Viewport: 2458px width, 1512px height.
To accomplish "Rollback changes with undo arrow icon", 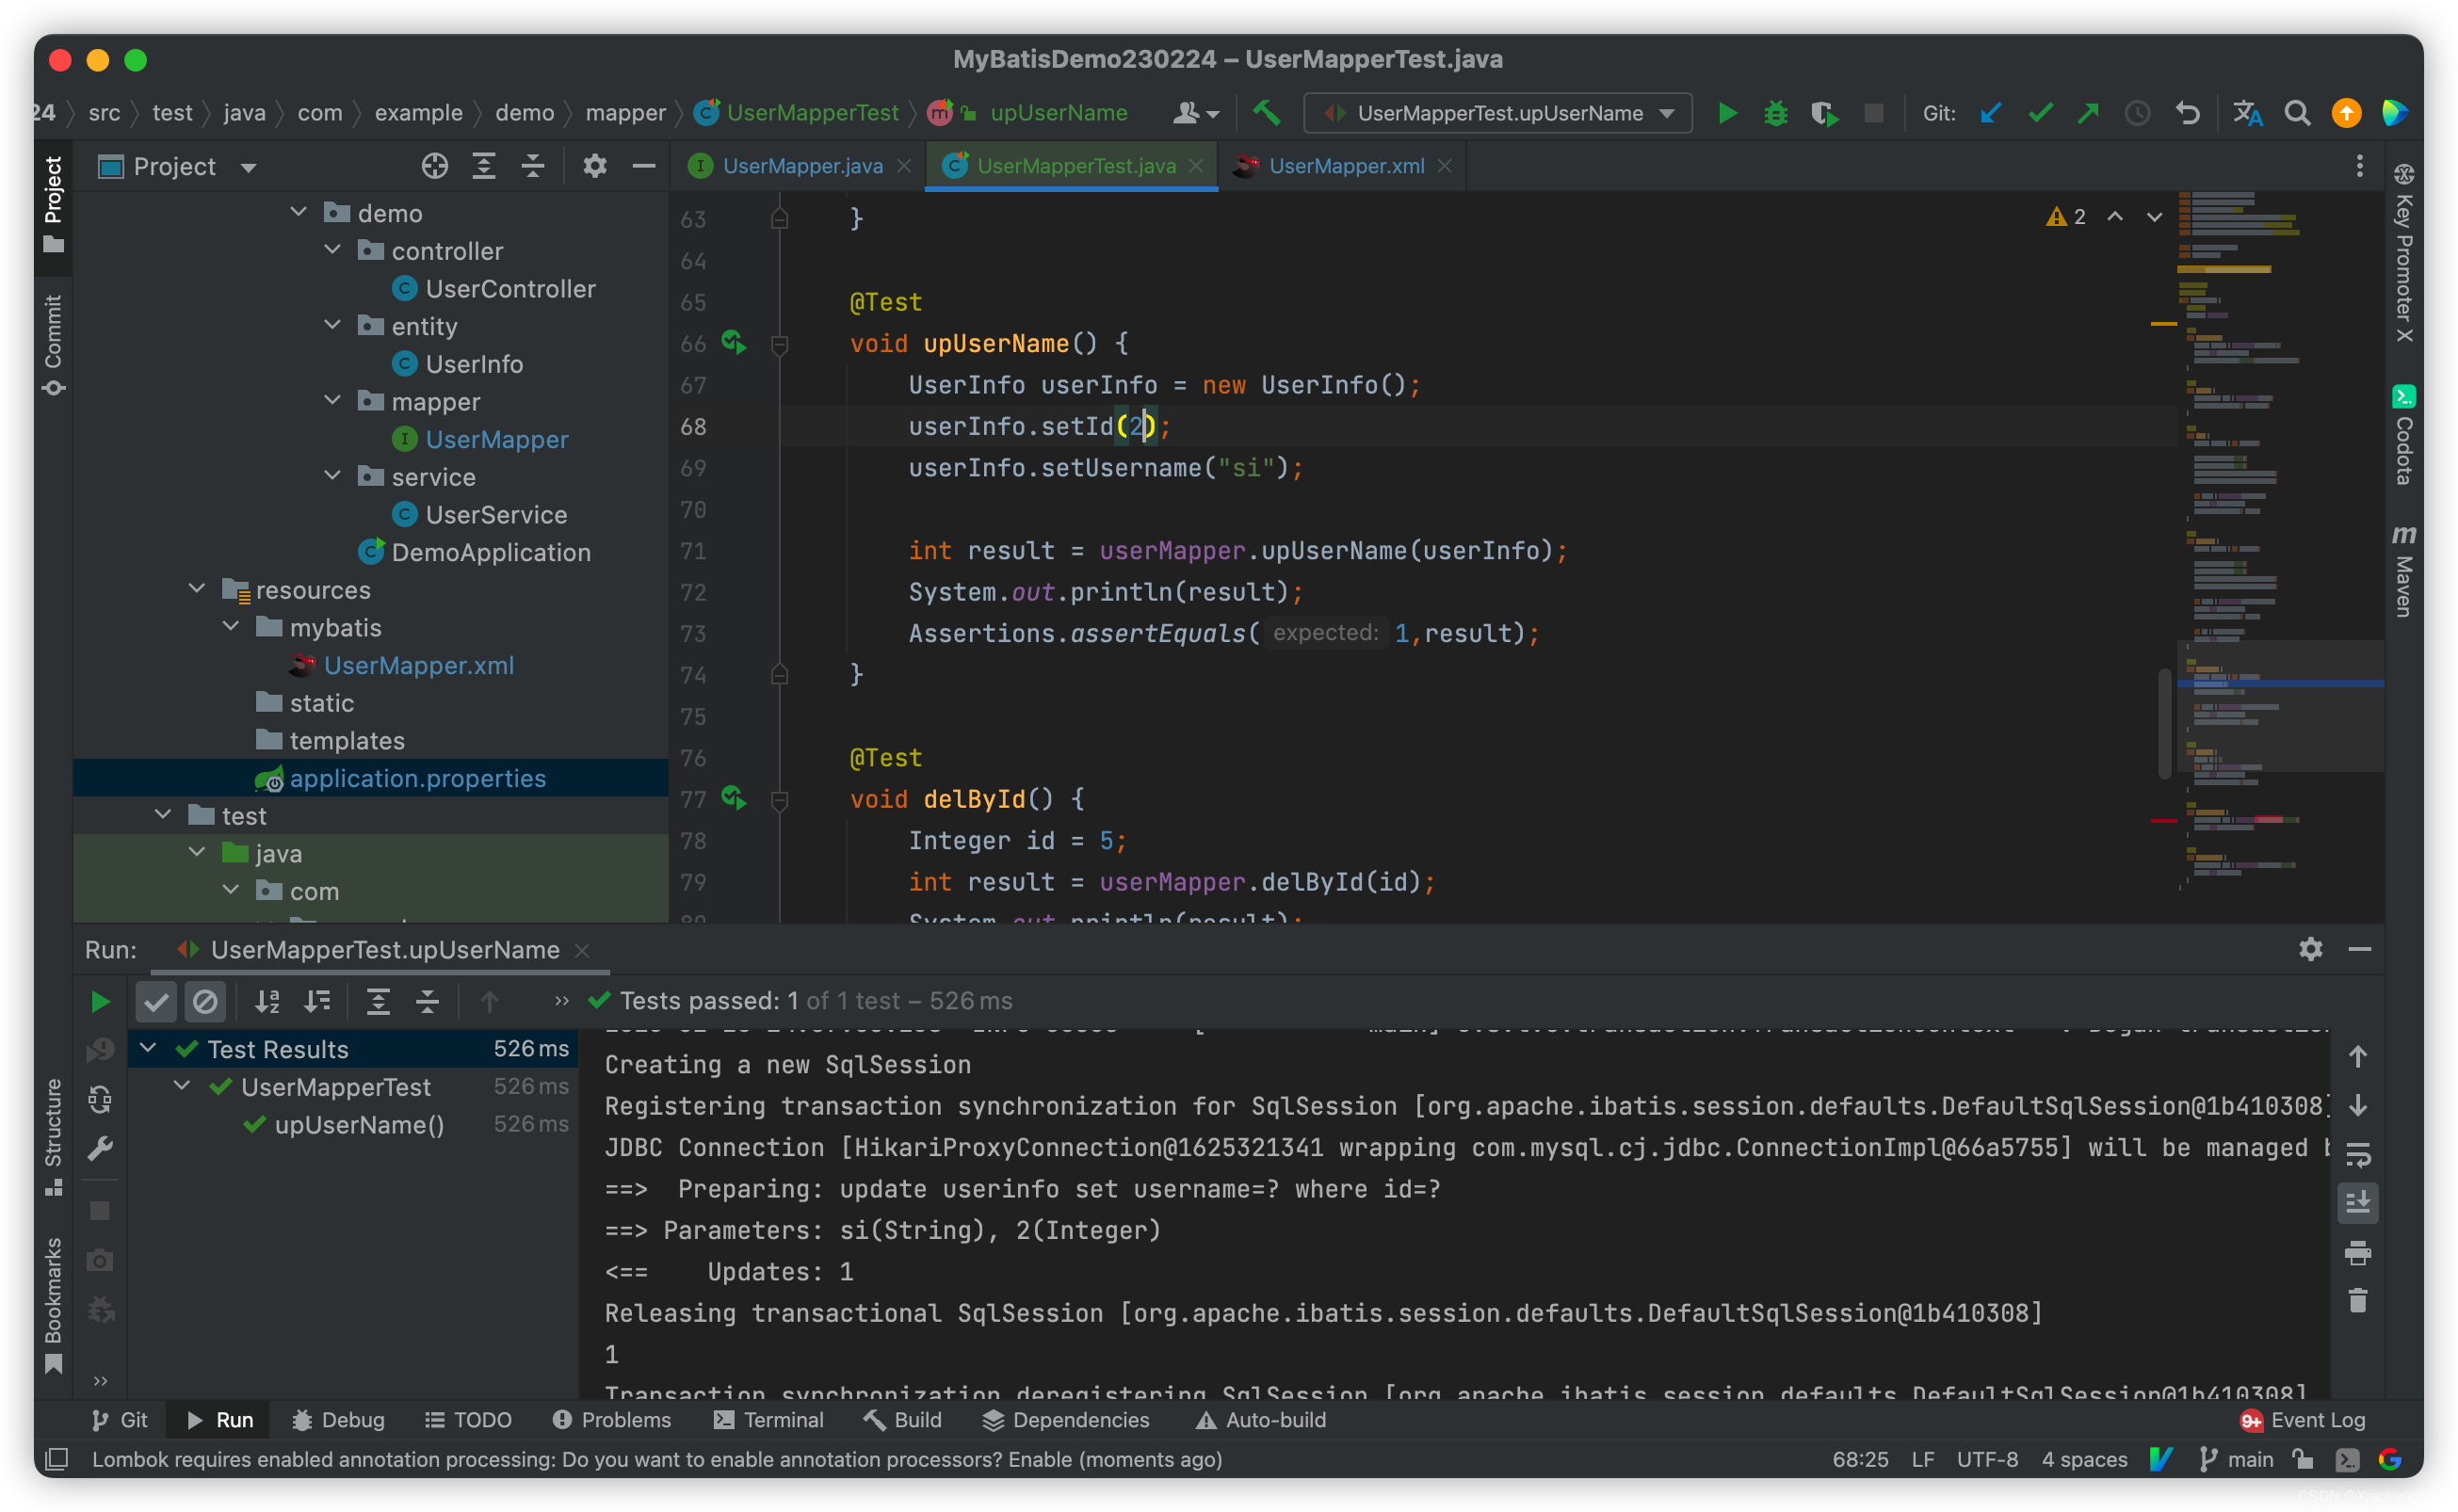I will (x=2187, y=113).
